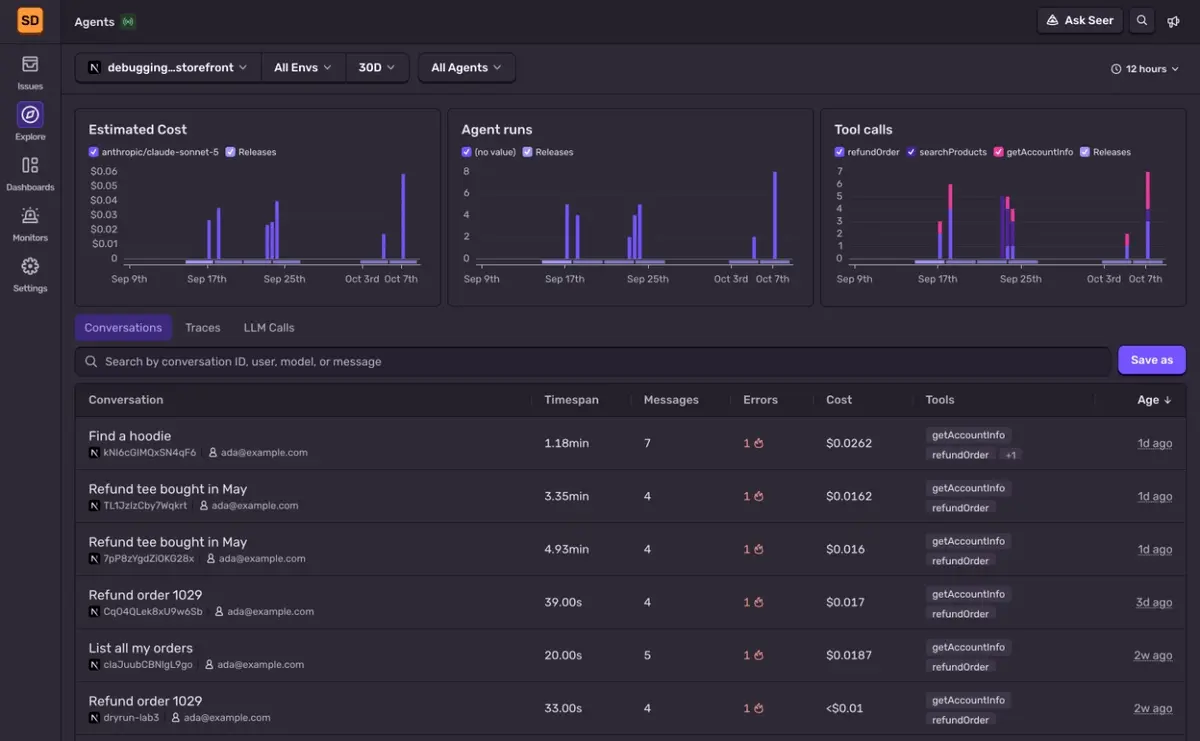The image size is (1200, 741).
Task: Open the debugging...storefront project dropdown
Action: [x=168, y=68]
